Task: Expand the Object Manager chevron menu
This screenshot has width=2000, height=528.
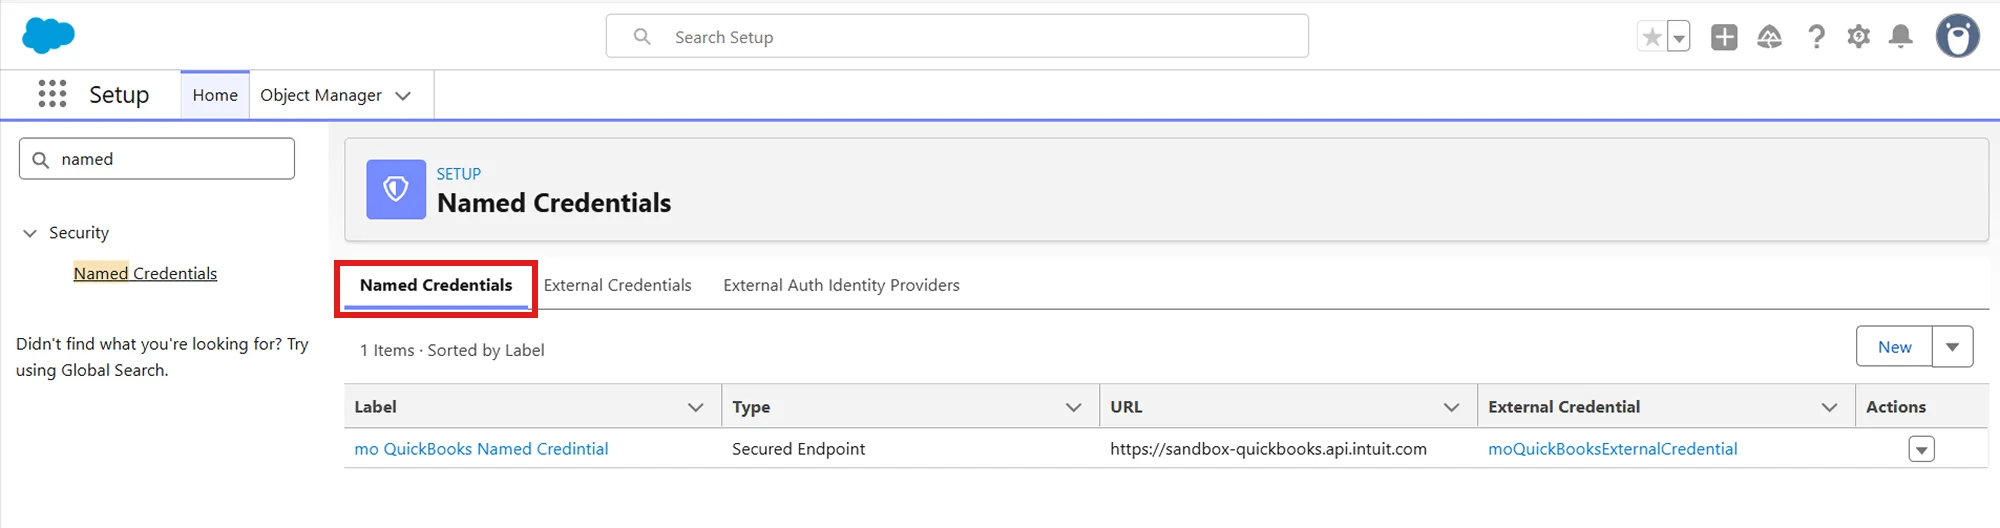Action: (x=403, y=96)
